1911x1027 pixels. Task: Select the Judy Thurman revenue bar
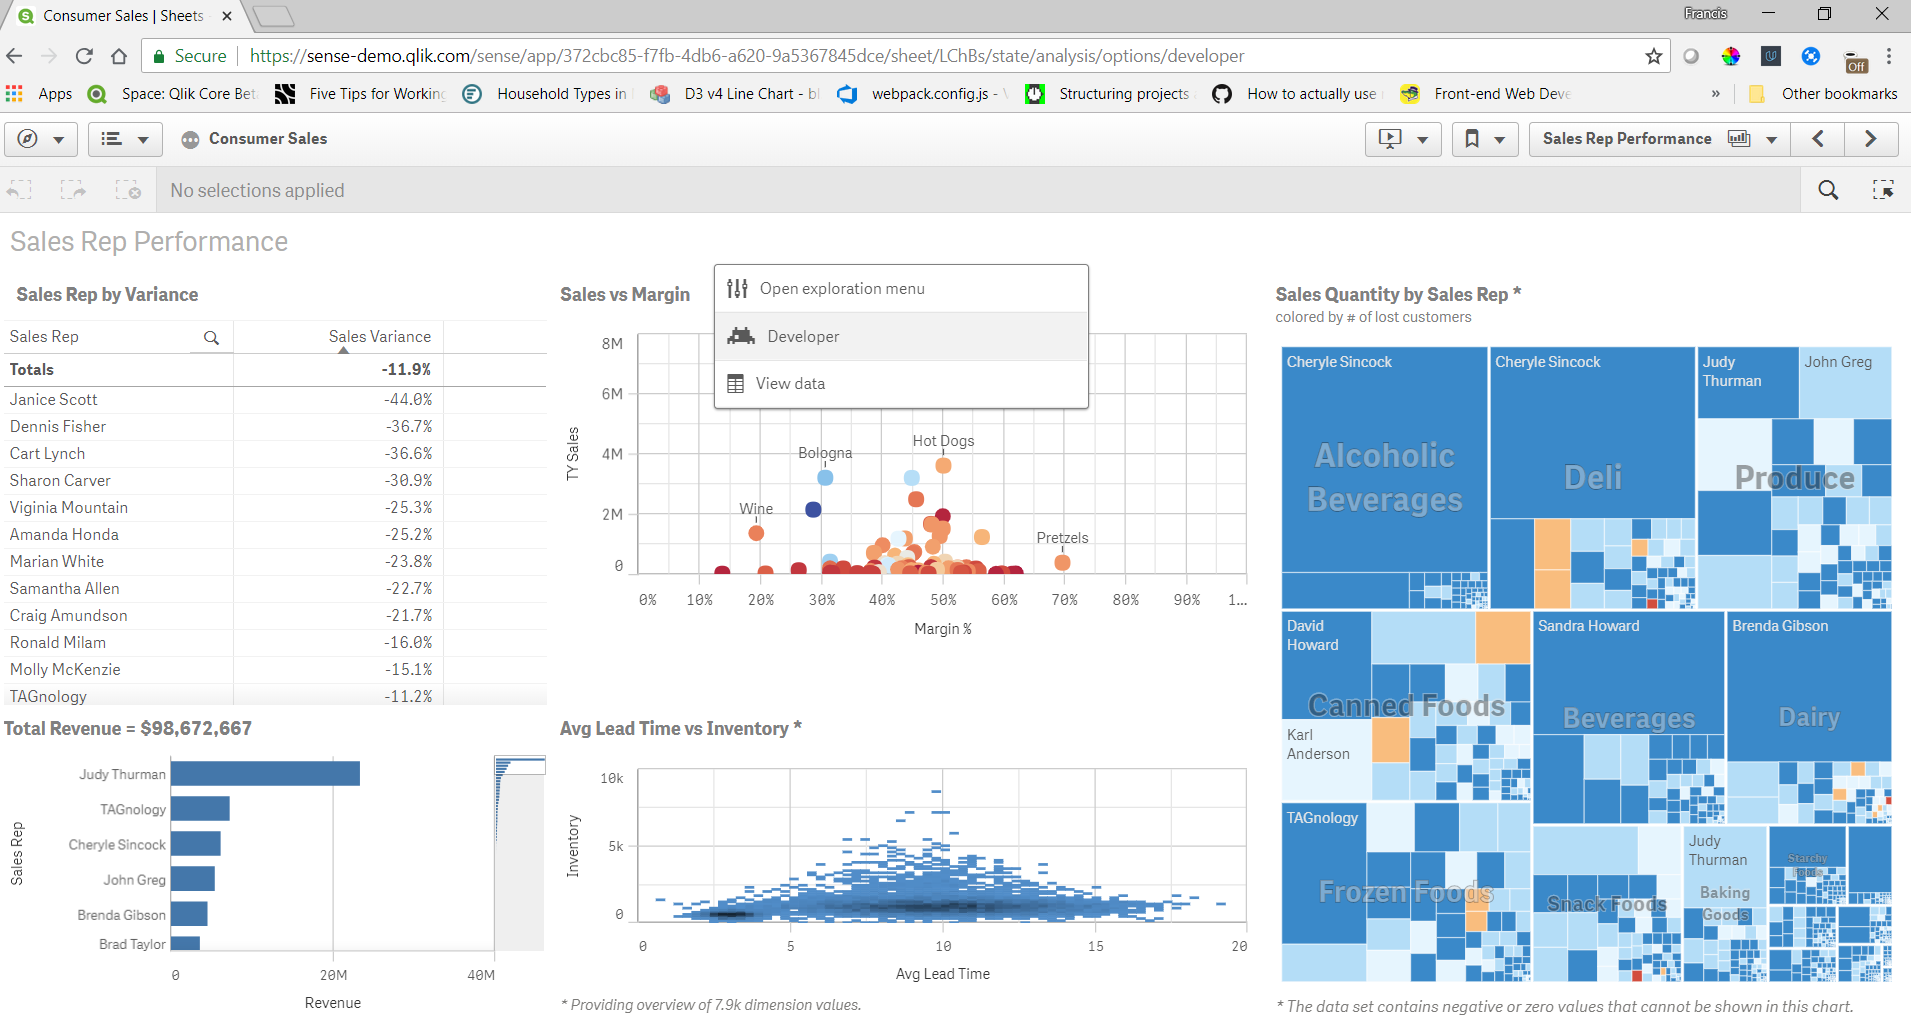coord(265,774)
